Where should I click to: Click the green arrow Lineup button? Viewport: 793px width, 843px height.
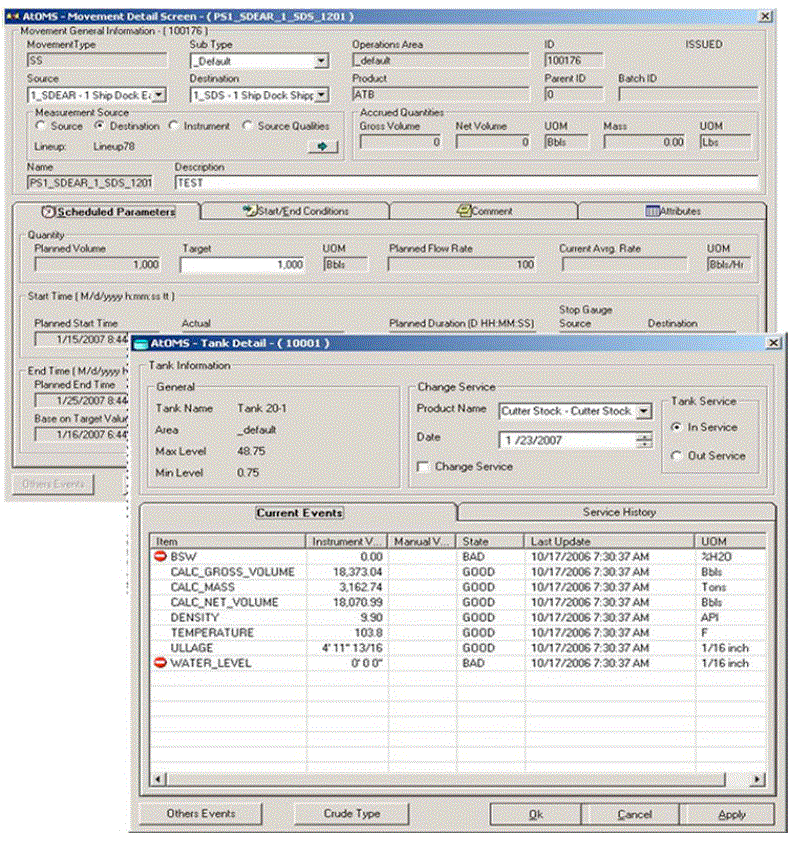click(x=323, y=146)
